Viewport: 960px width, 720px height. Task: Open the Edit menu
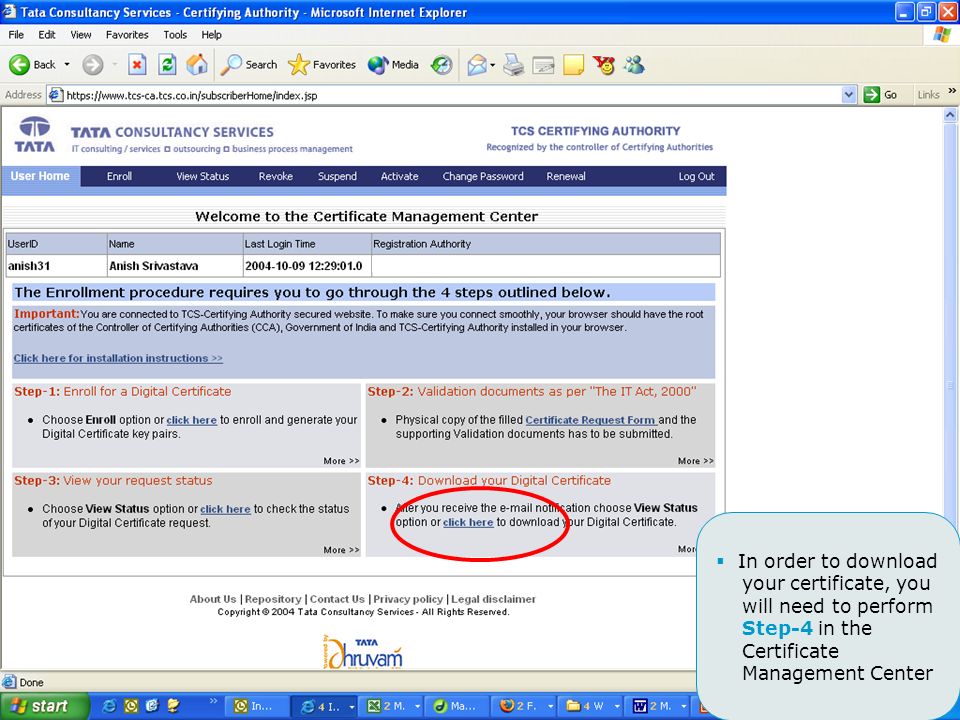tap(47, 35)
